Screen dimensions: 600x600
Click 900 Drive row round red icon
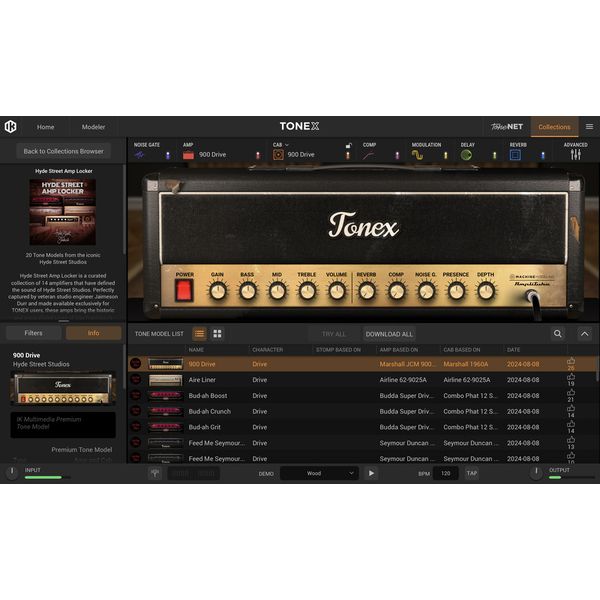(135, 364)
